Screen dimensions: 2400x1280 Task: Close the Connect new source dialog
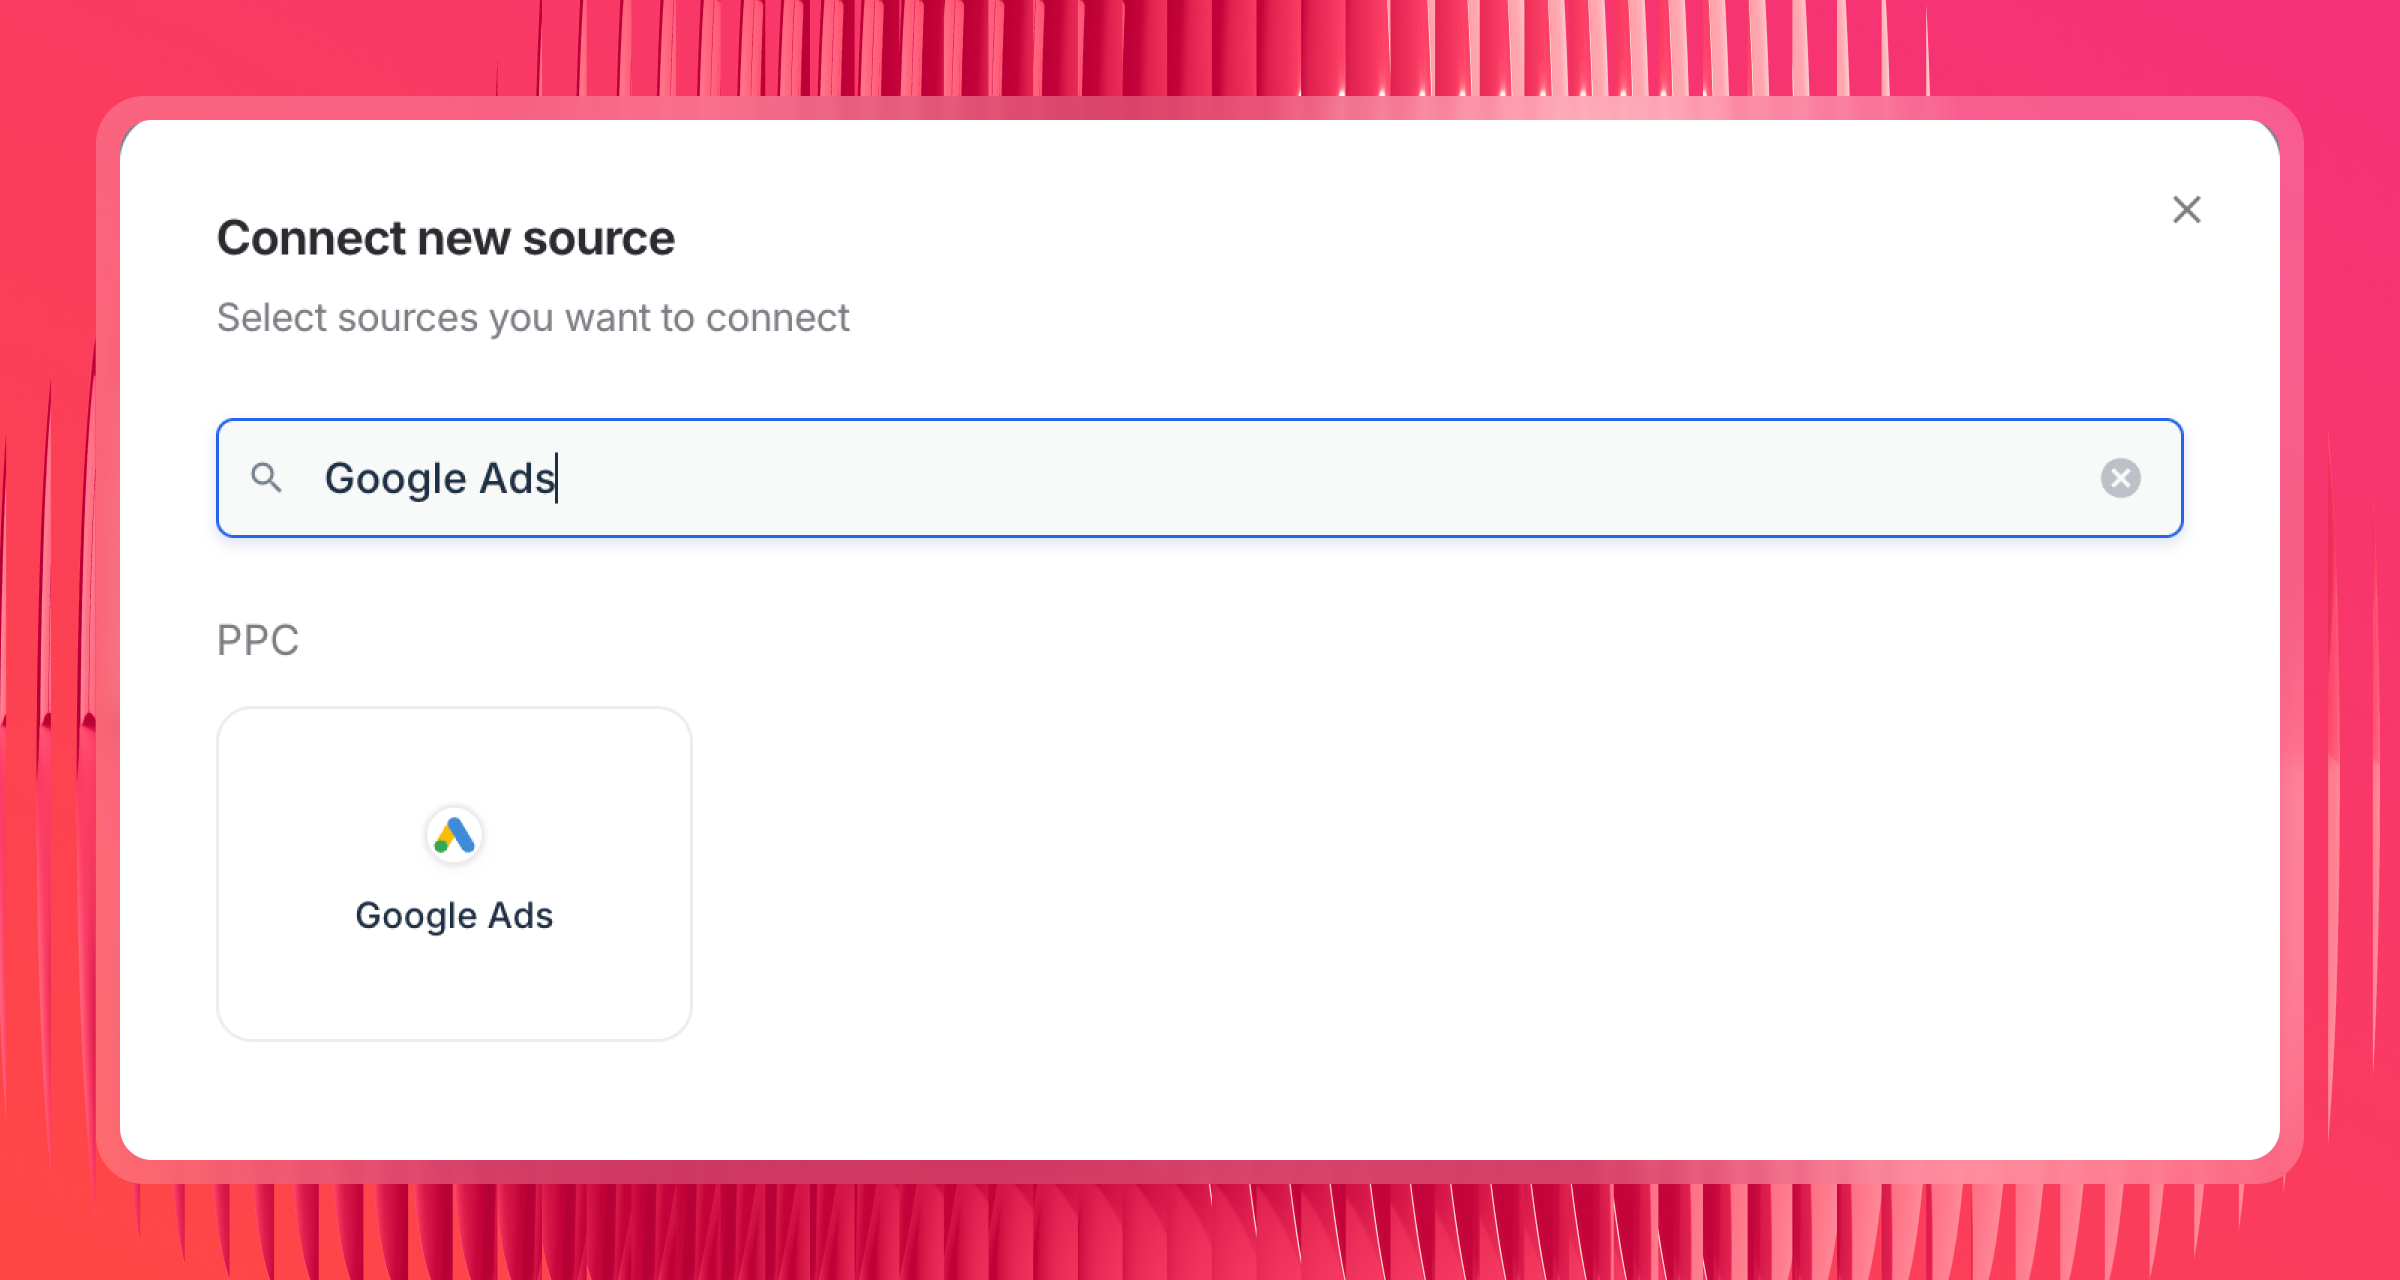2187,210
